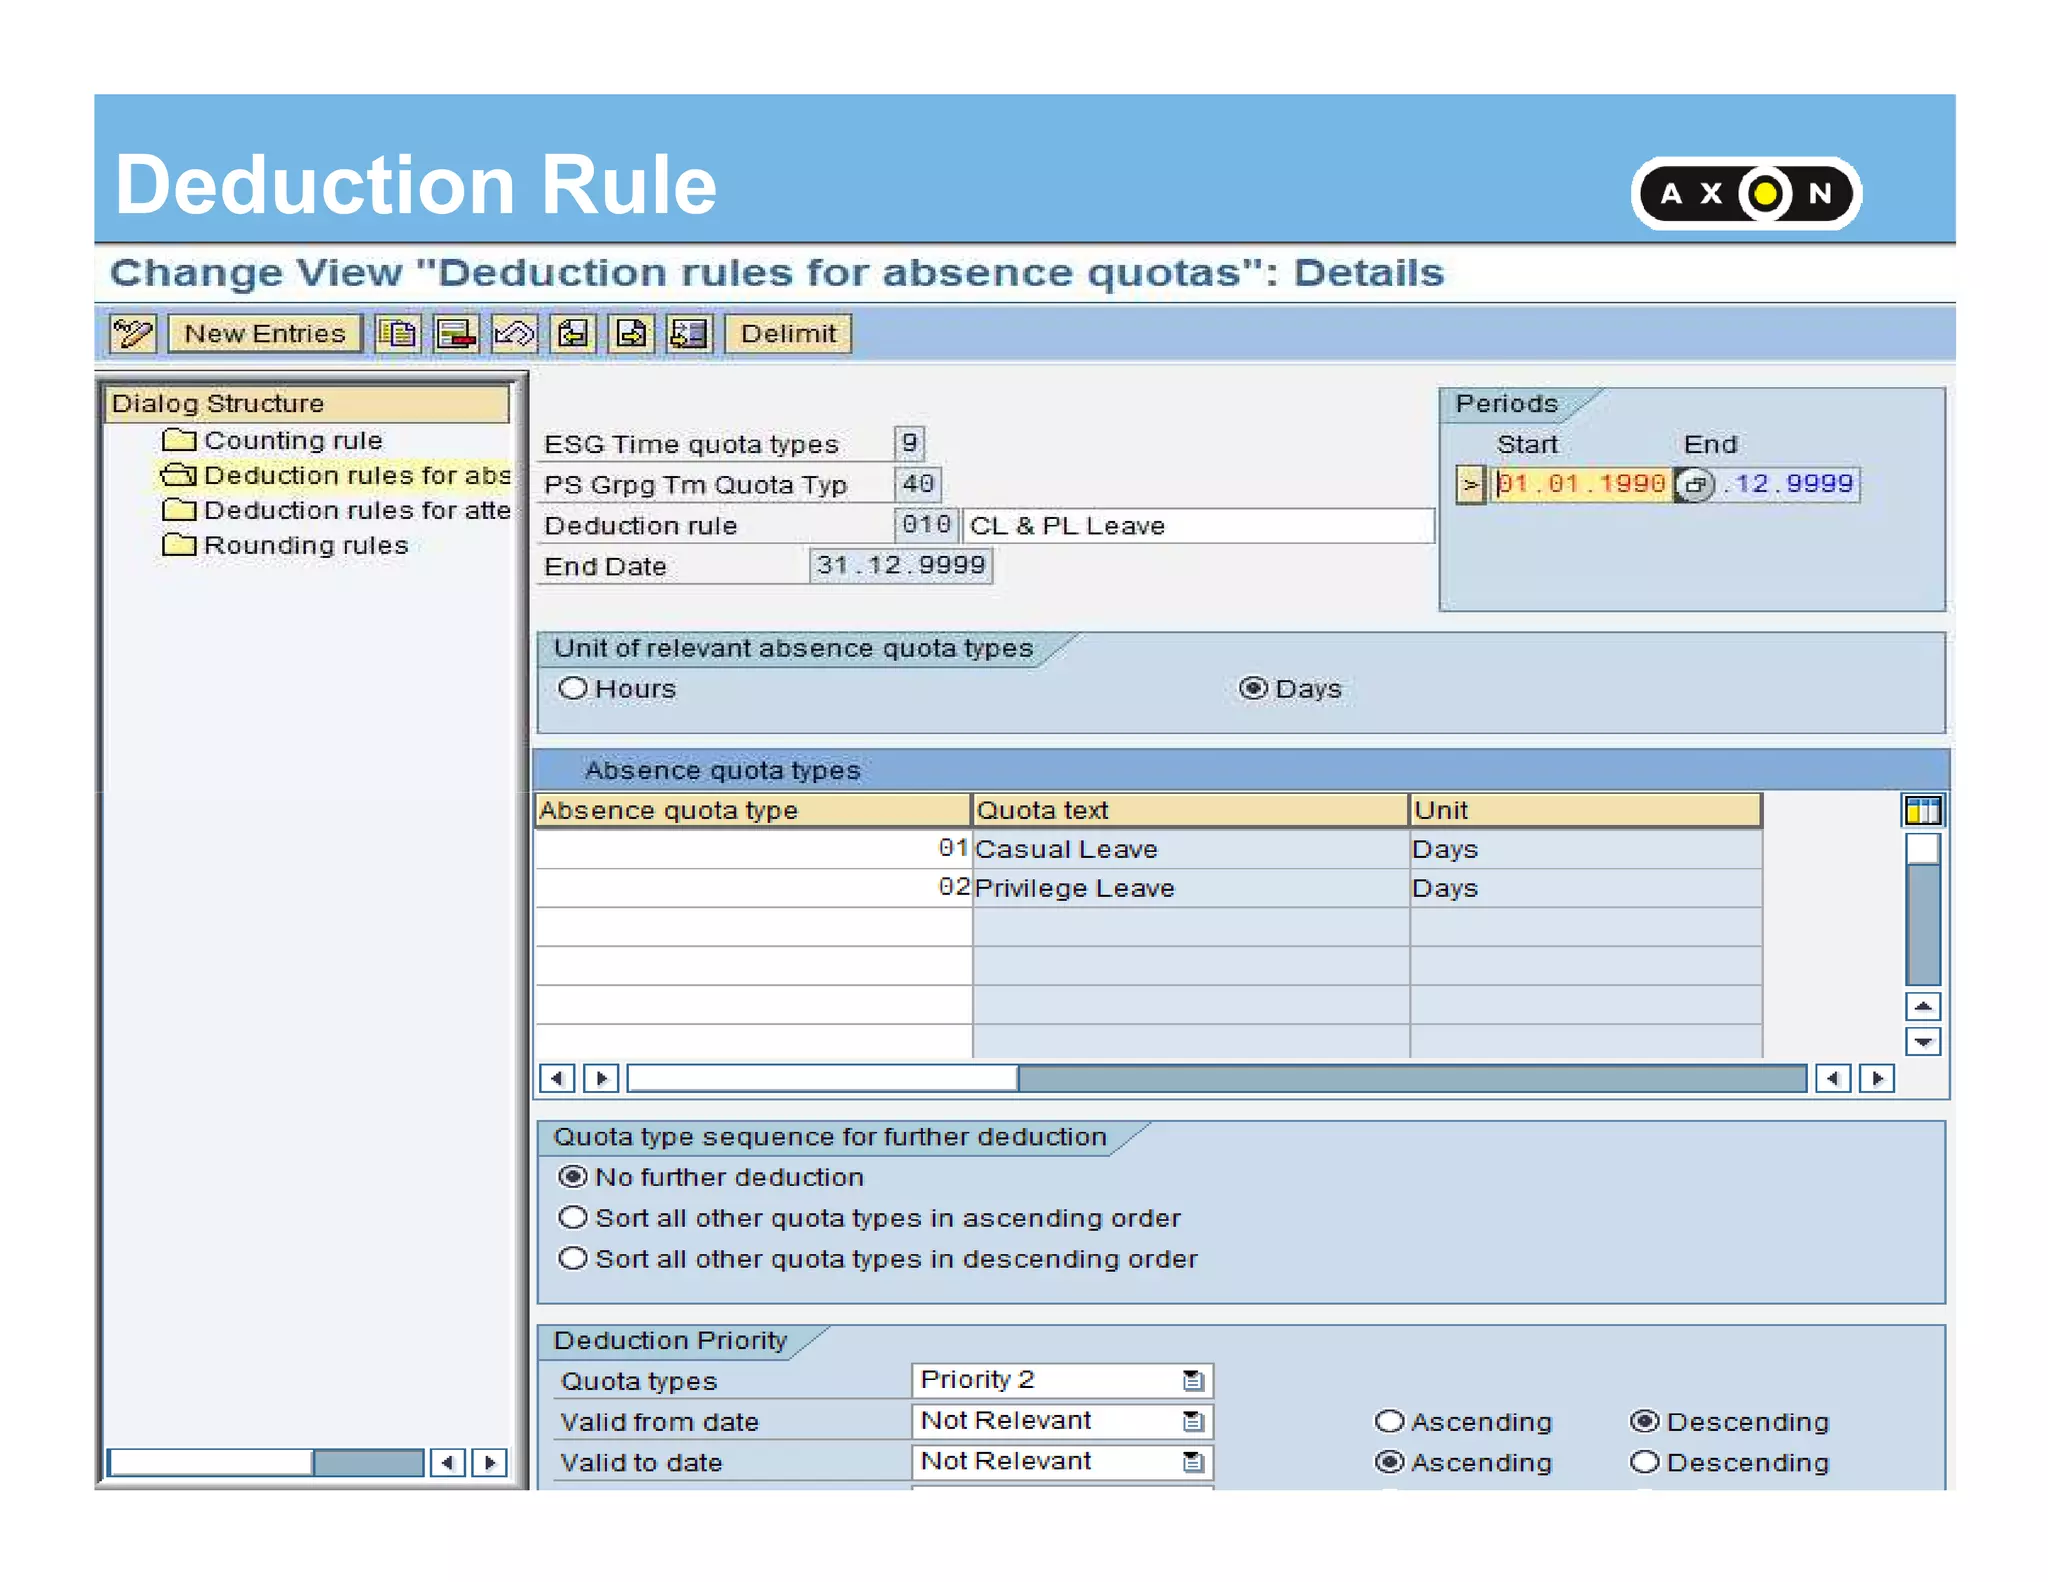Select Ascending for Valid from date
This screenshot has width=2048, height=1582.
click(1389, 1421)
